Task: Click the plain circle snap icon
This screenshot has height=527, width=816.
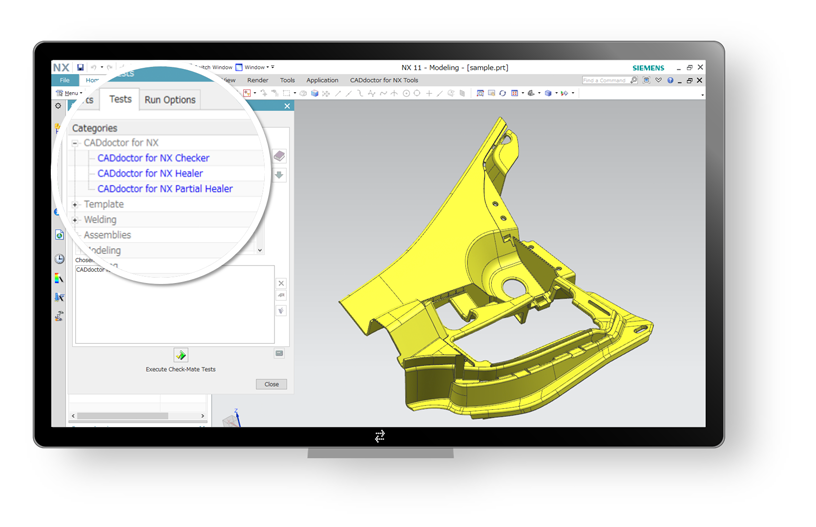Action: [417, 94]
